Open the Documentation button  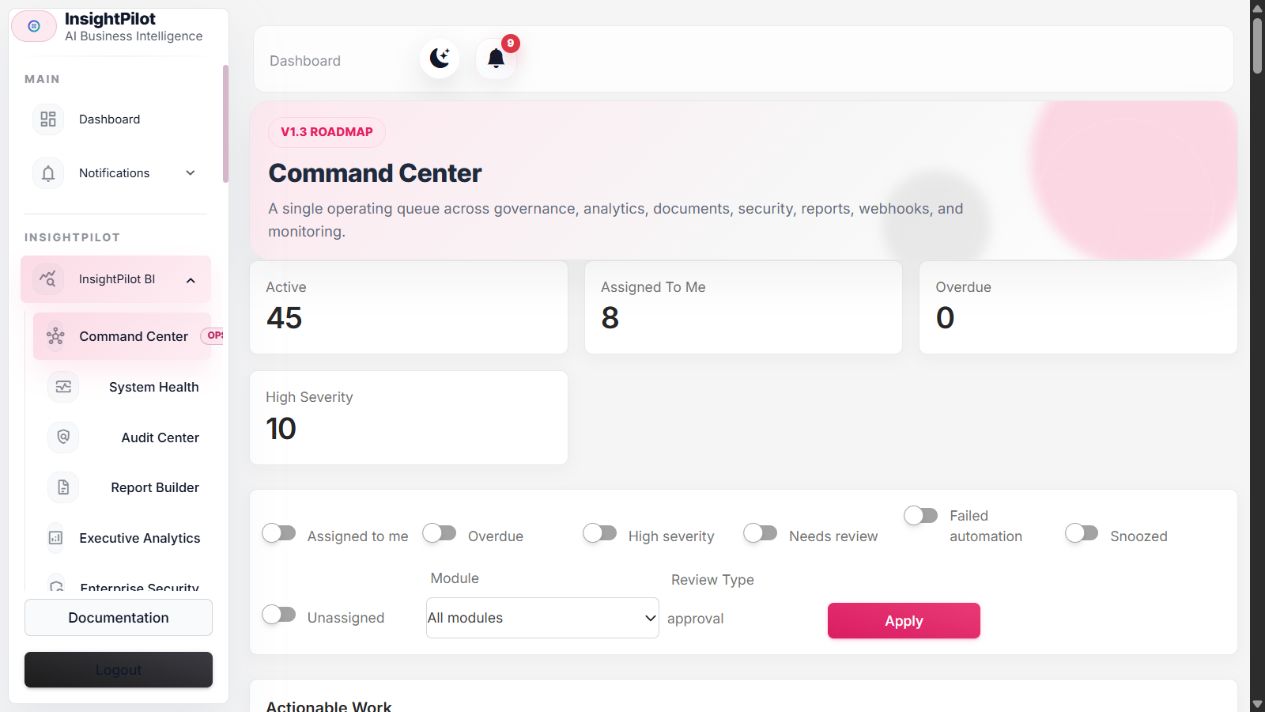(x=118, y=617)
